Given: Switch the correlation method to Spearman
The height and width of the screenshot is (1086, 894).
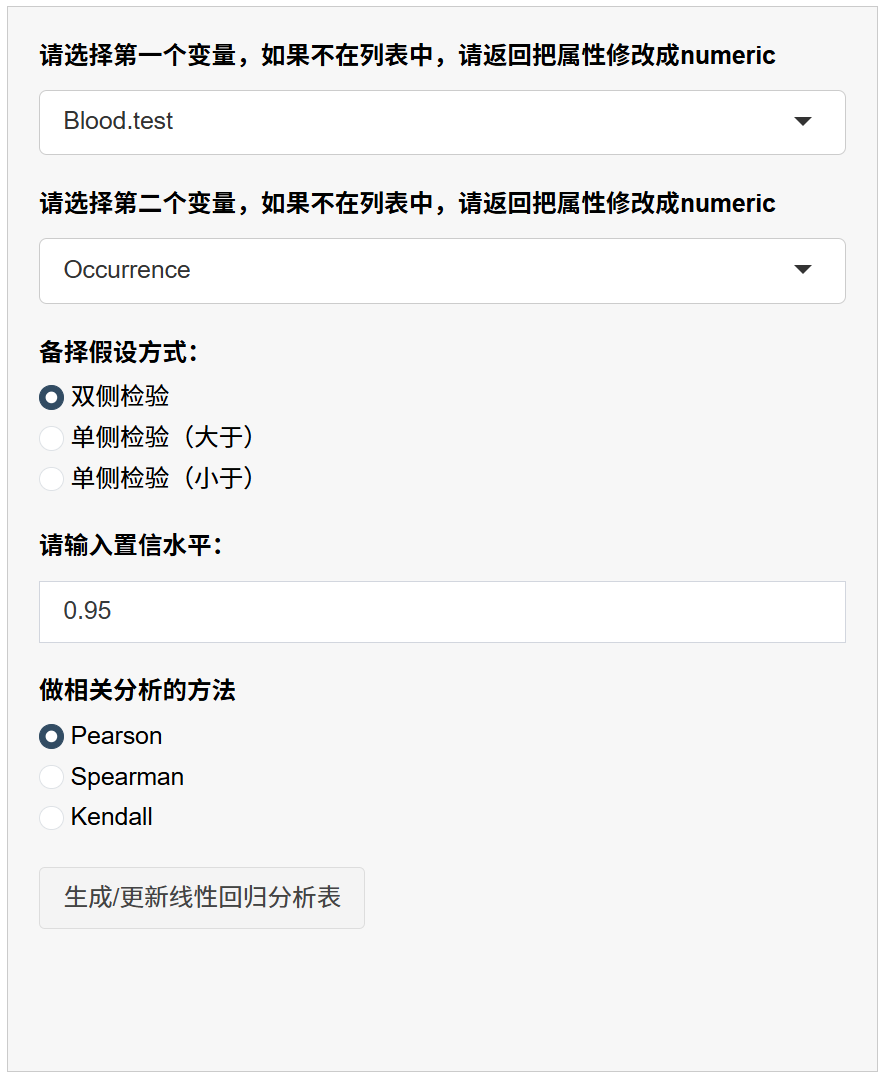Looking at the screenshot, I should pyautogui.click(x=51, y=777).
